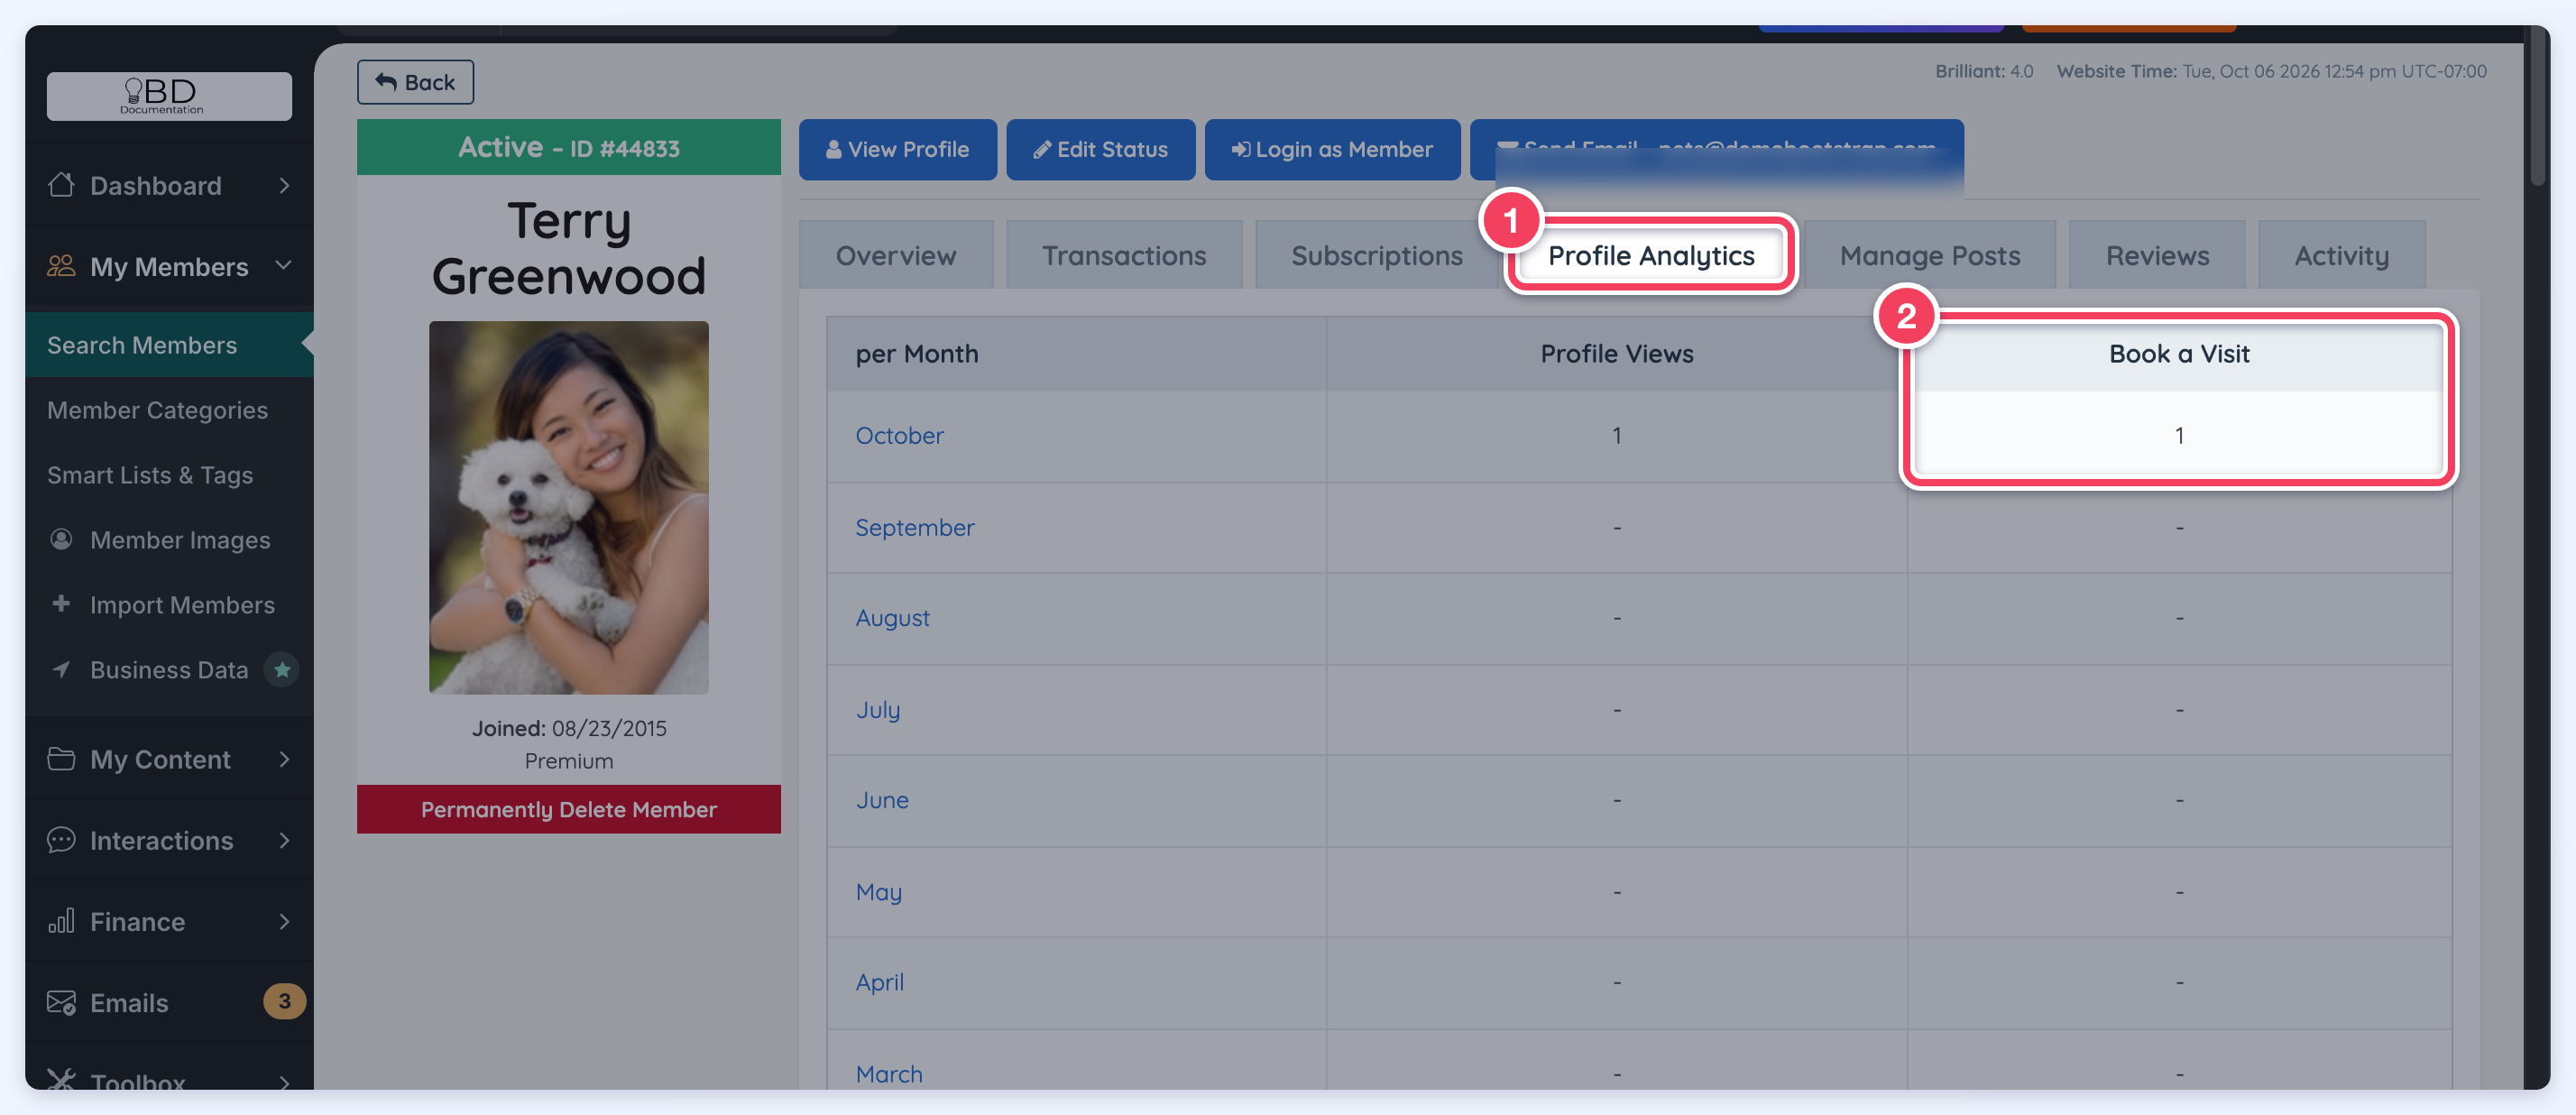The image size is (2576, 1115).
Task: Click the Interactions chat bubble icon
Action: point(61,840)
